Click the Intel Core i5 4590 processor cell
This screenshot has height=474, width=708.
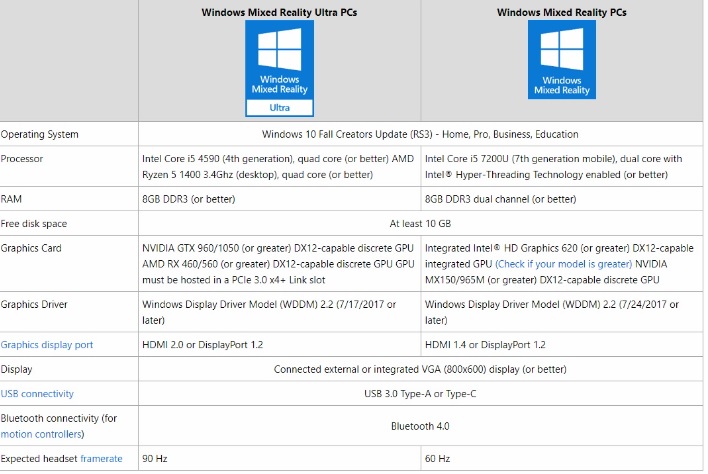tap(280, 166)
